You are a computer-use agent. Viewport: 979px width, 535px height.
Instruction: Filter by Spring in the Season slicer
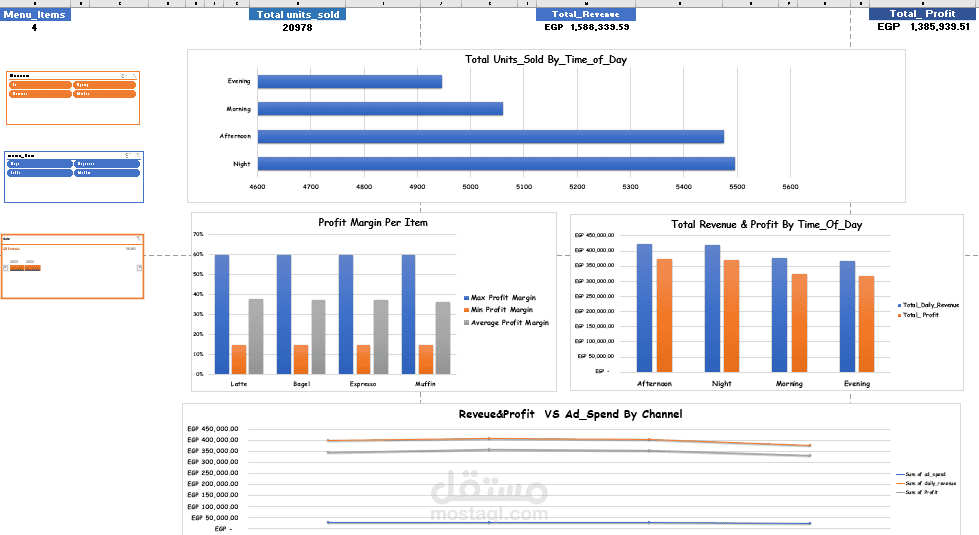point(104,85)
